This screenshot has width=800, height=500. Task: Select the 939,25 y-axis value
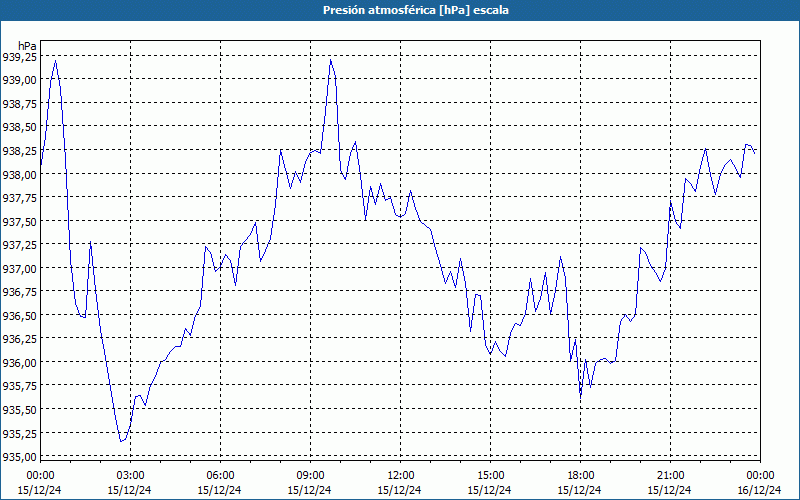pos(19,57)
